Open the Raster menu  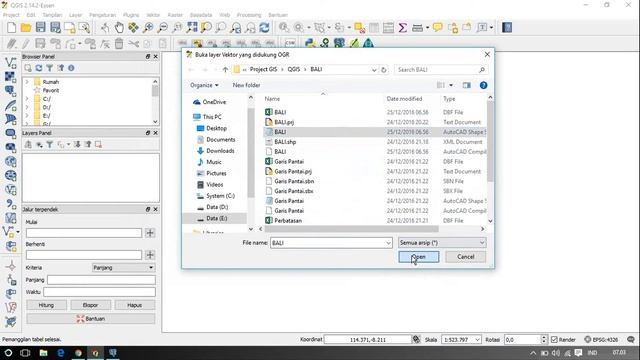175,15
